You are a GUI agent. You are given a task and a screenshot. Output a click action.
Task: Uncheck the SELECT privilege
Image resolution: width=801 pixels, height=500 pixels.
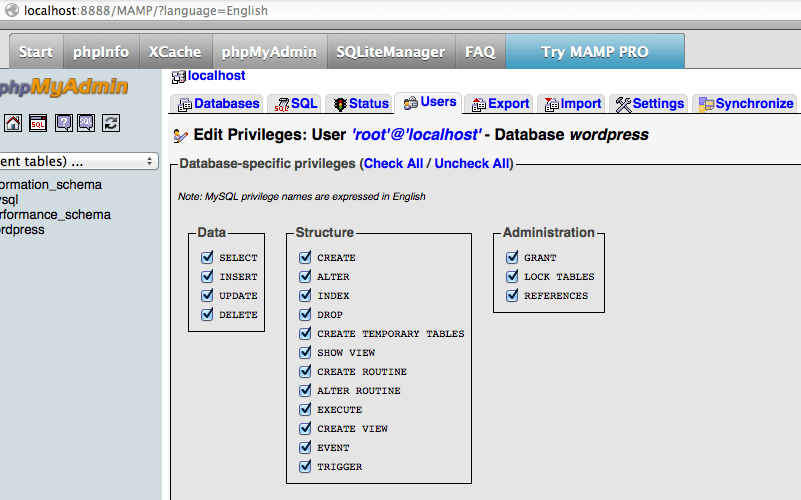tap(207, 257)
